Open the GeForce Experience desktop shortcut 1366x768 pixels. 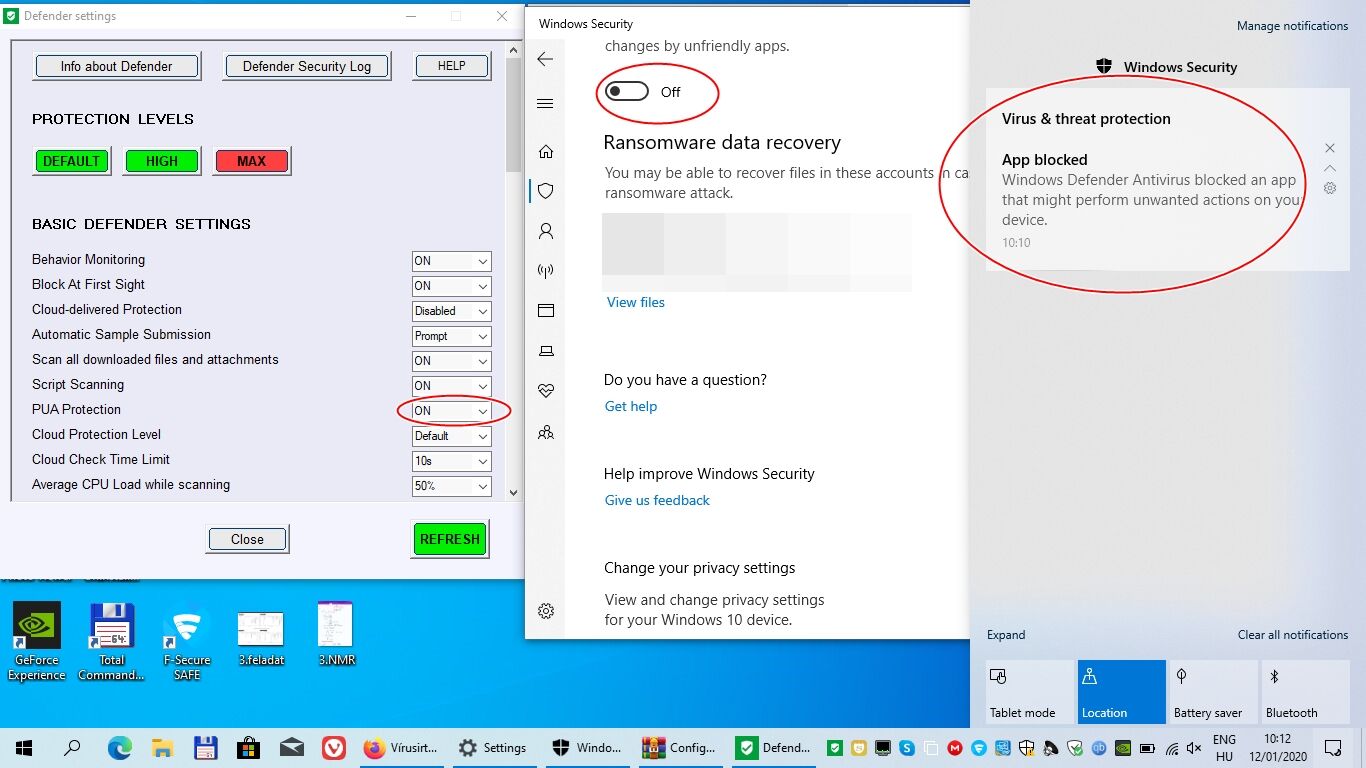[37, 641]
